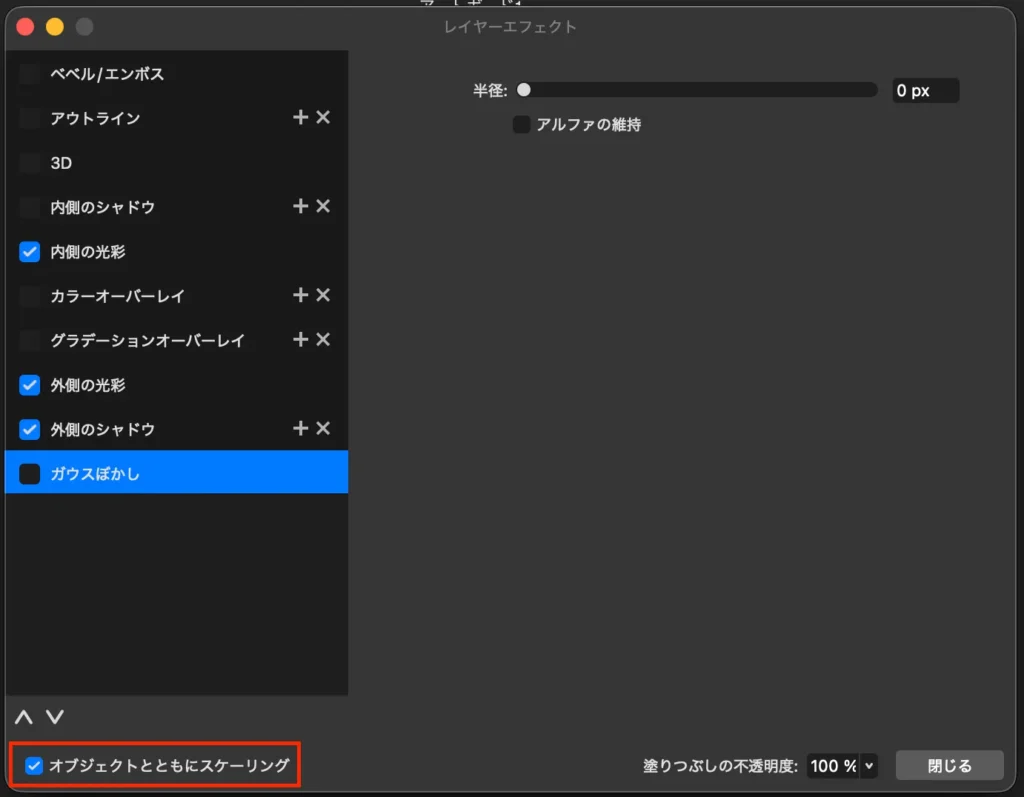Click the 閉じる button
The height and width of the screenshot is (797, 1024).
click(949, 765)
